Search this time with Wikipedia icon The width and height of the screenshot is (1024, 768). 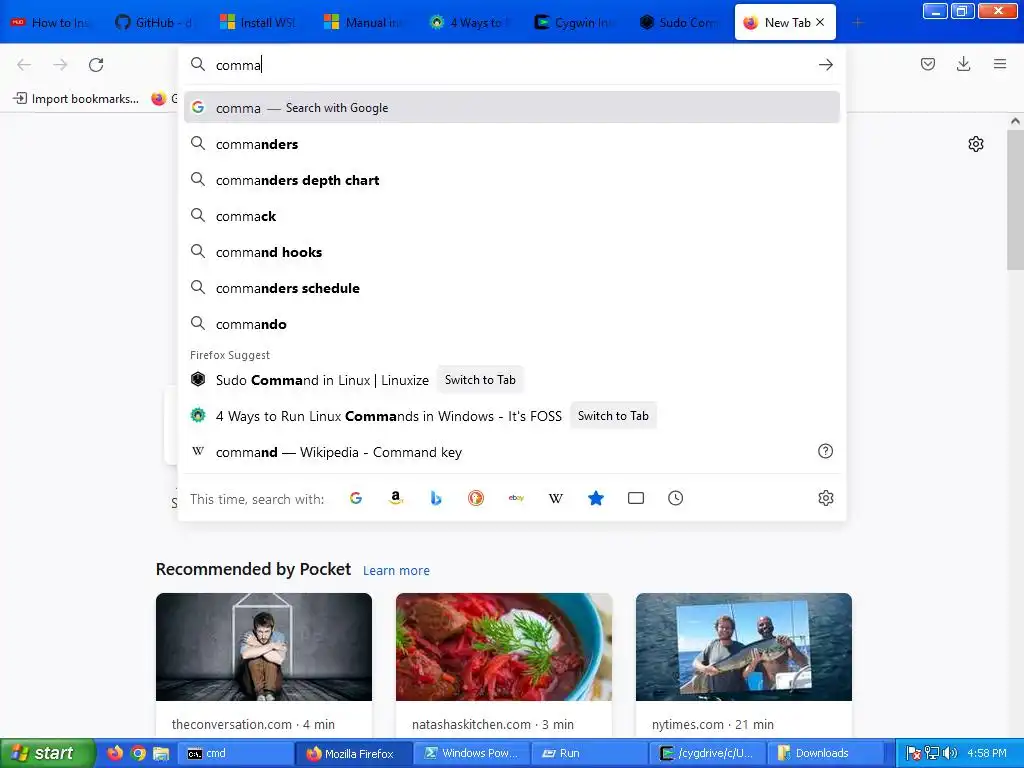(556, 498)
